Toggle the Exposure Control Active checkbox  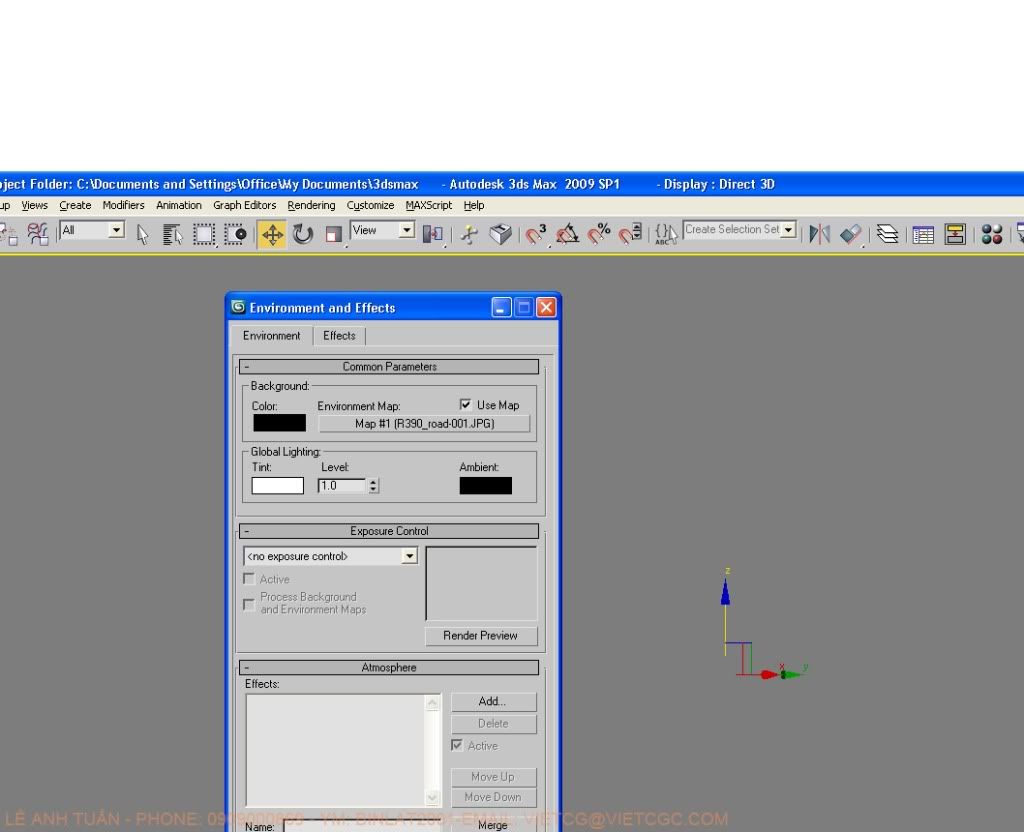249,579
